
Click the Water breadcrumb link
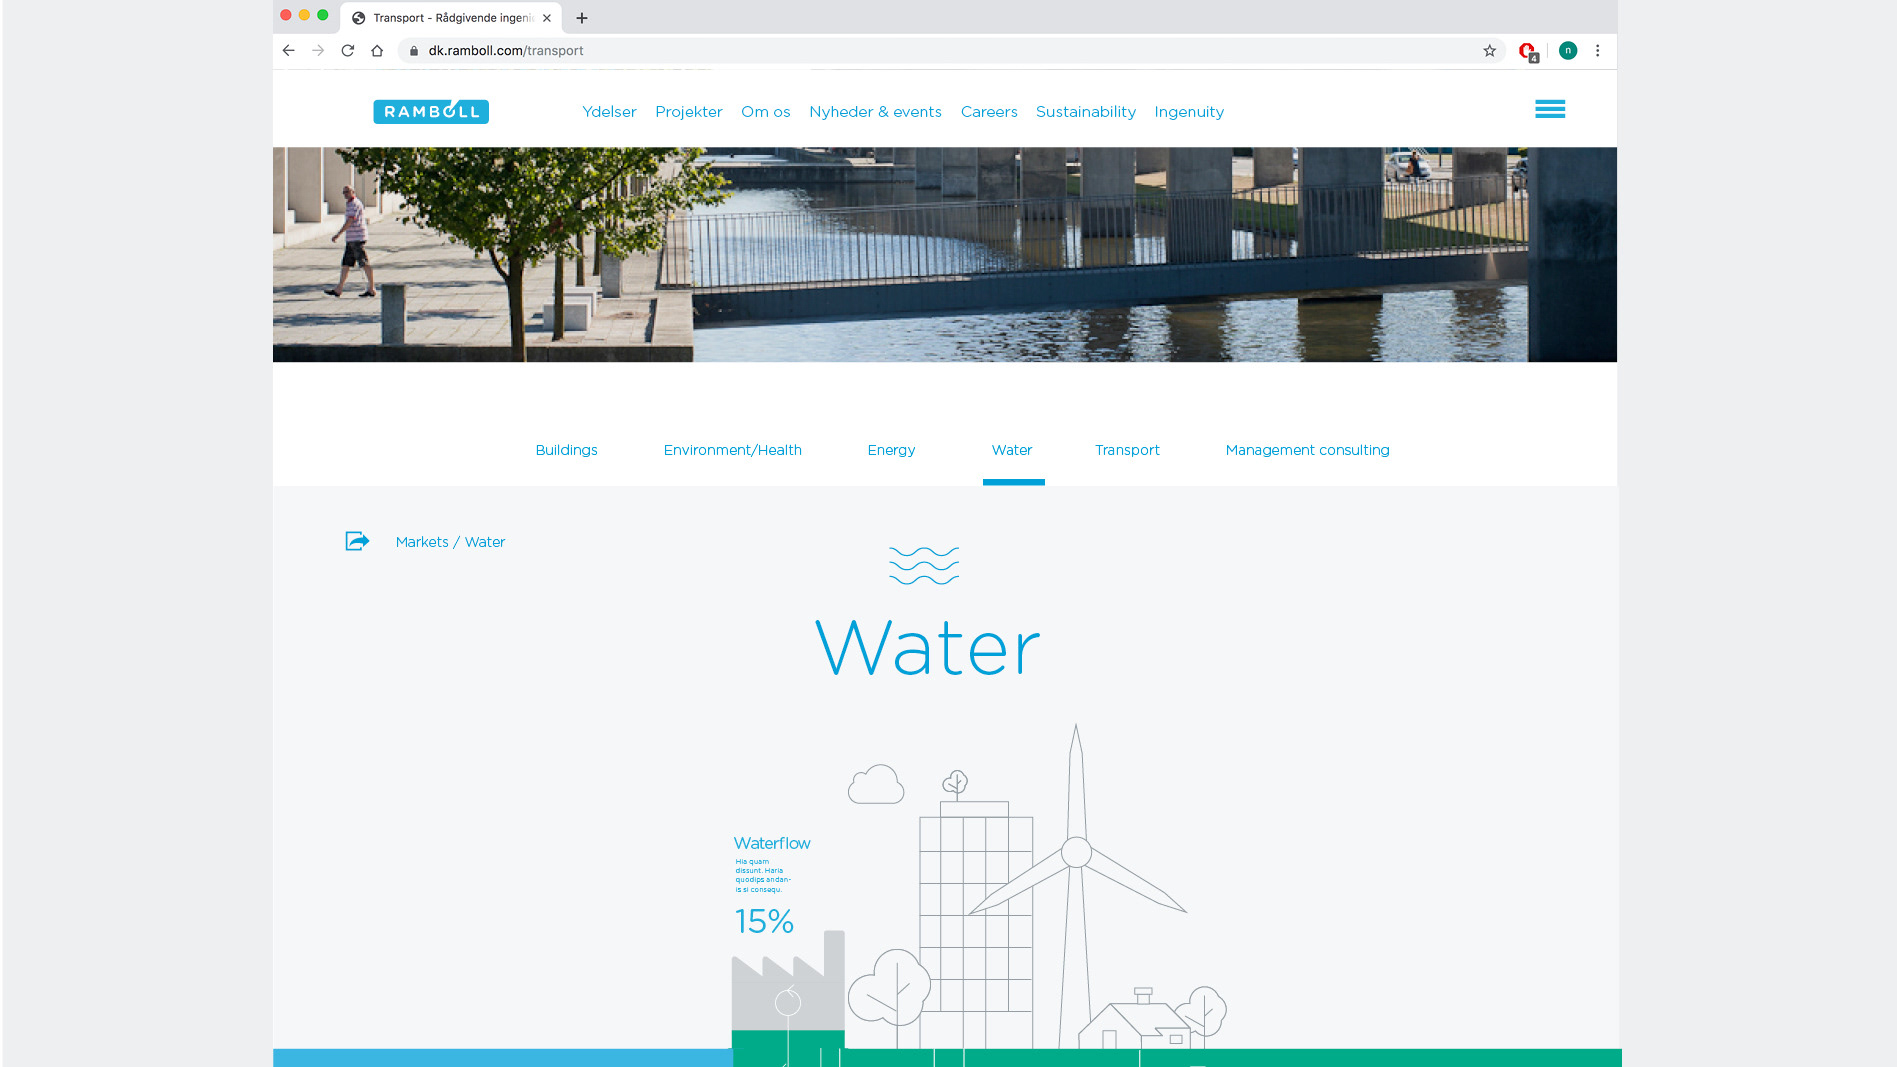coord(485,542)
